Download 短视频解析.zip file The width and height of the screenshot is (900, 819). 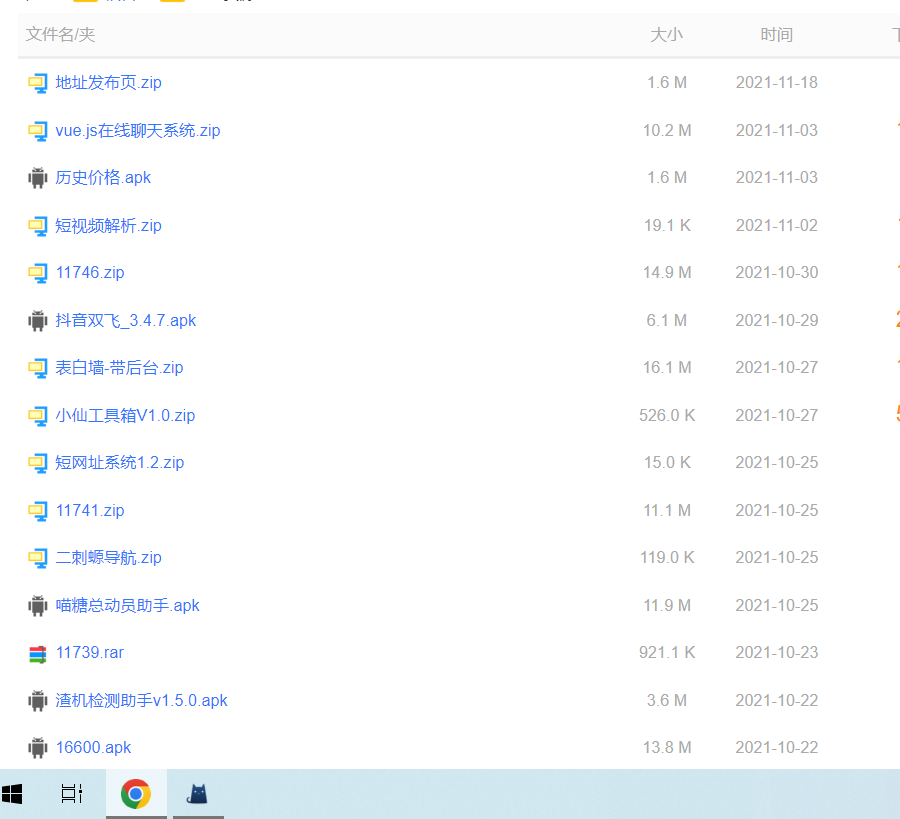click(108, 225)
